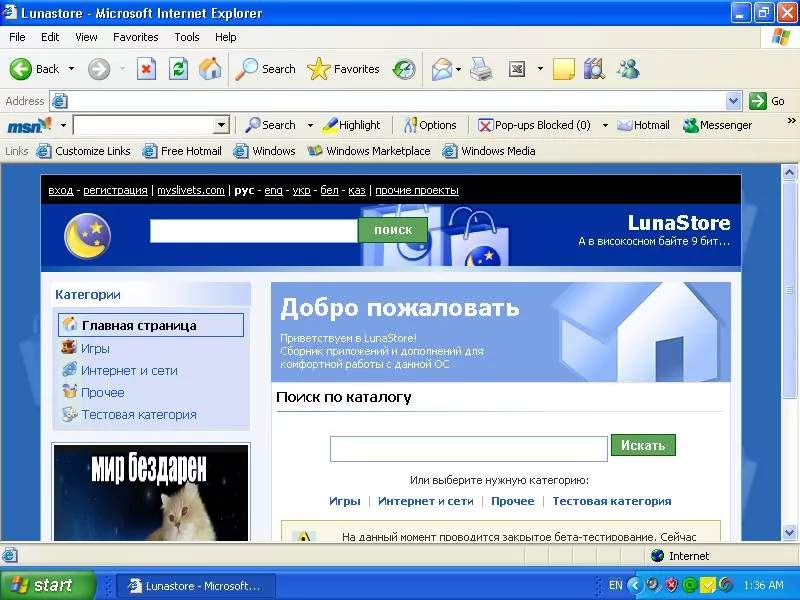Focus the header search field beside поиск
This screenshot has height=600, width=800.
(x=254, y=231)
